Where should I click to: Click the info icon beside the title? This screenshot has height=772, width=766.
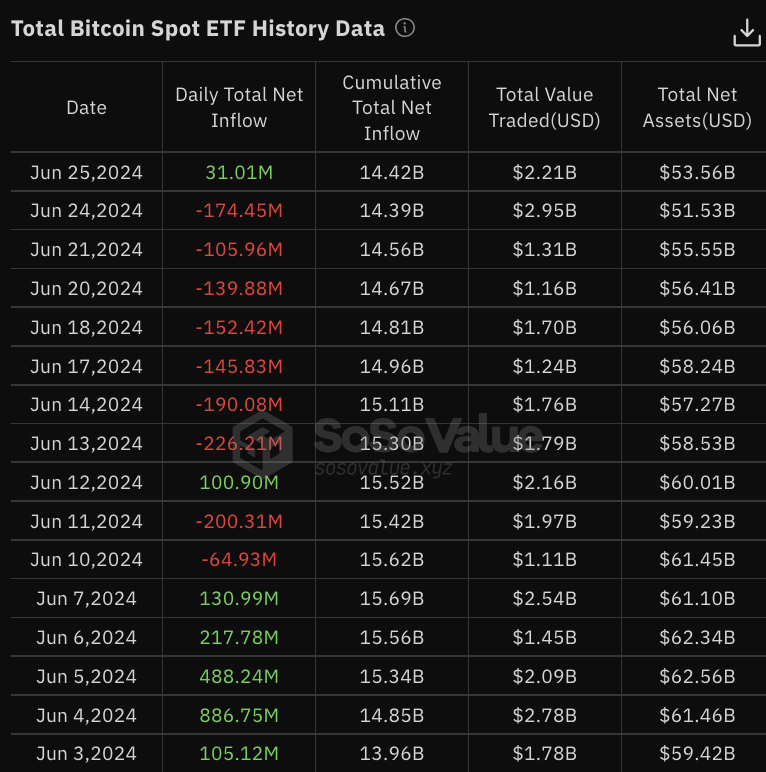405,28
